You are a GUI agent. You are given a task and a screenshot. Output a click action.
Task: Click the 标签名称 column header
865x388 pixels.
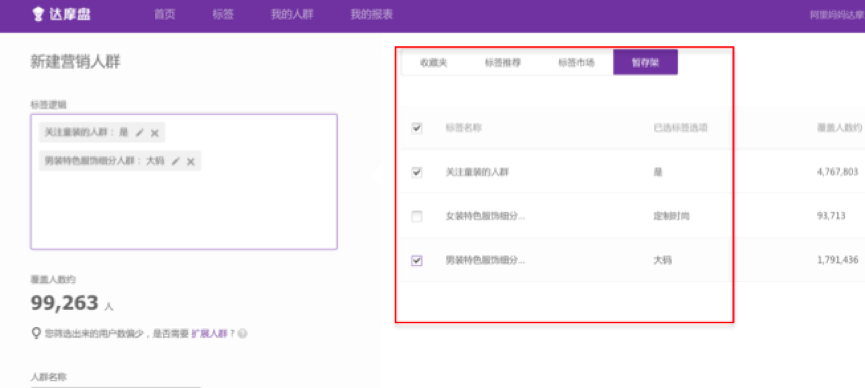(463, 128)
